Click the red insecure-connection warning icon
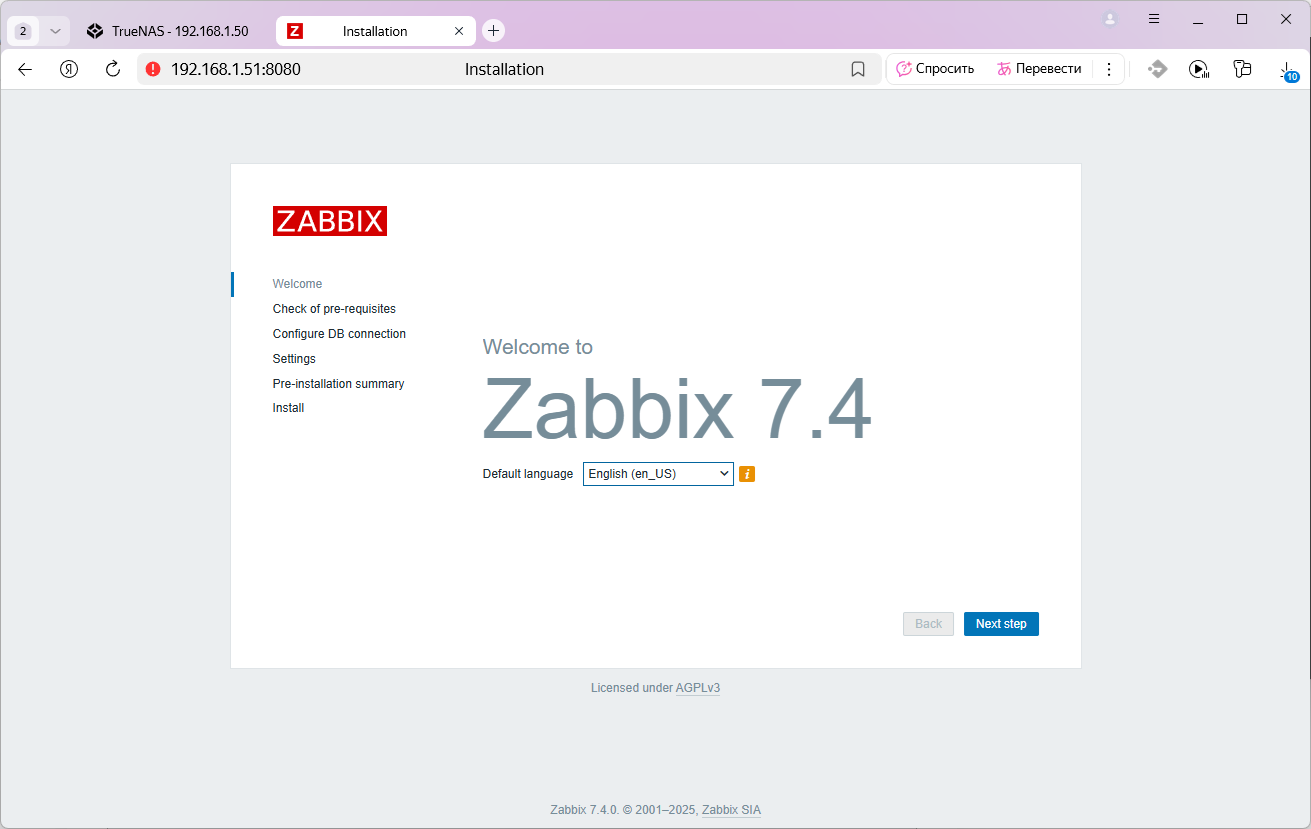This screenshot has width=1311, height=829. point(153,69)
